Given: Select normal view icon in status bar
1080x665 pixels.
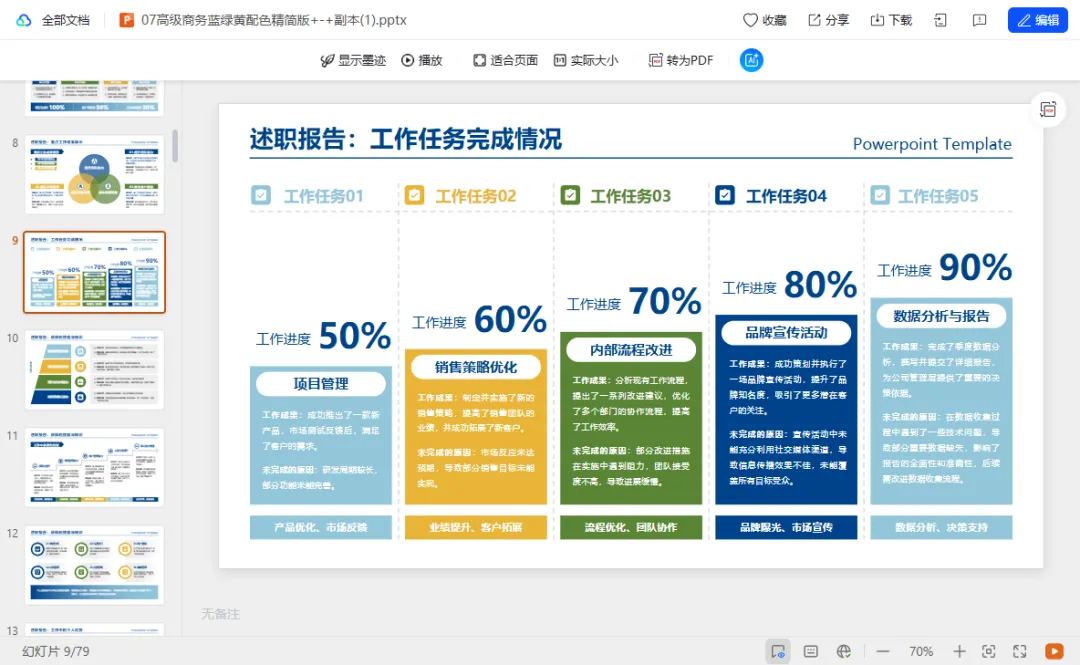Looking at the screenshot, I should point(778,651).
